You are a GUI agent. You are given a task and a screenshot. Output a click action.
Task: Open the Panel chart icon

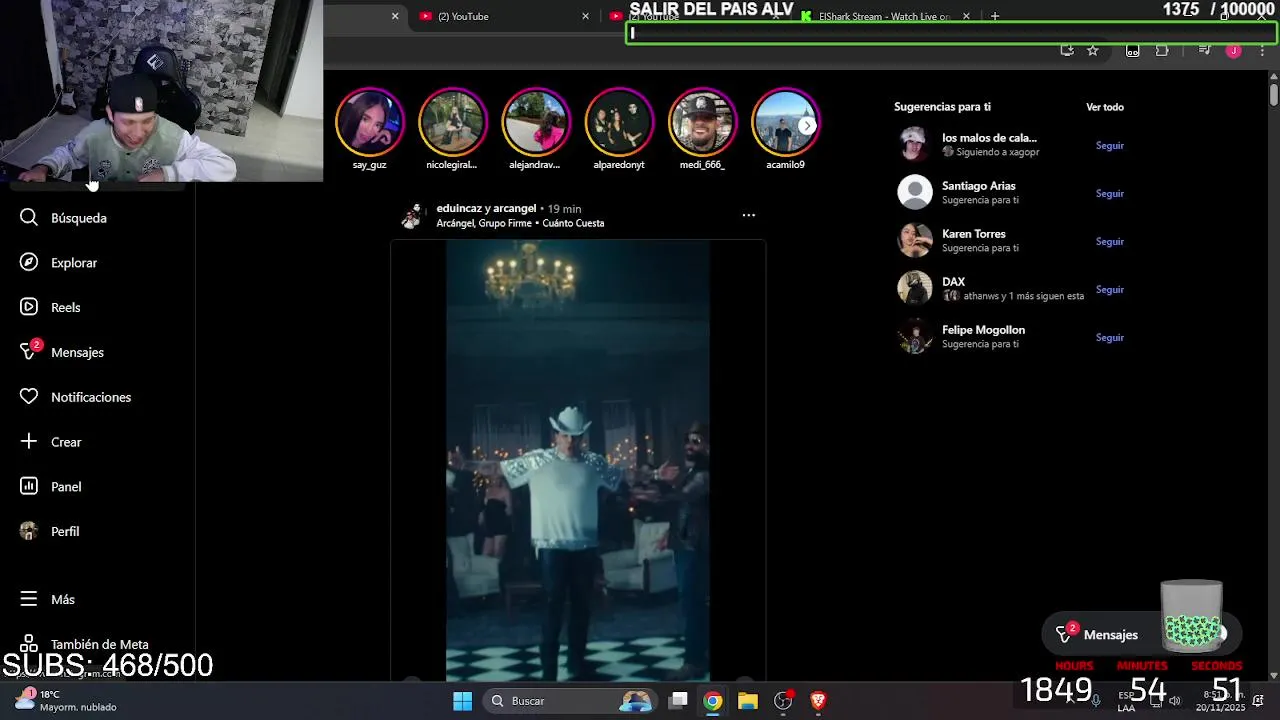point(29,486)
